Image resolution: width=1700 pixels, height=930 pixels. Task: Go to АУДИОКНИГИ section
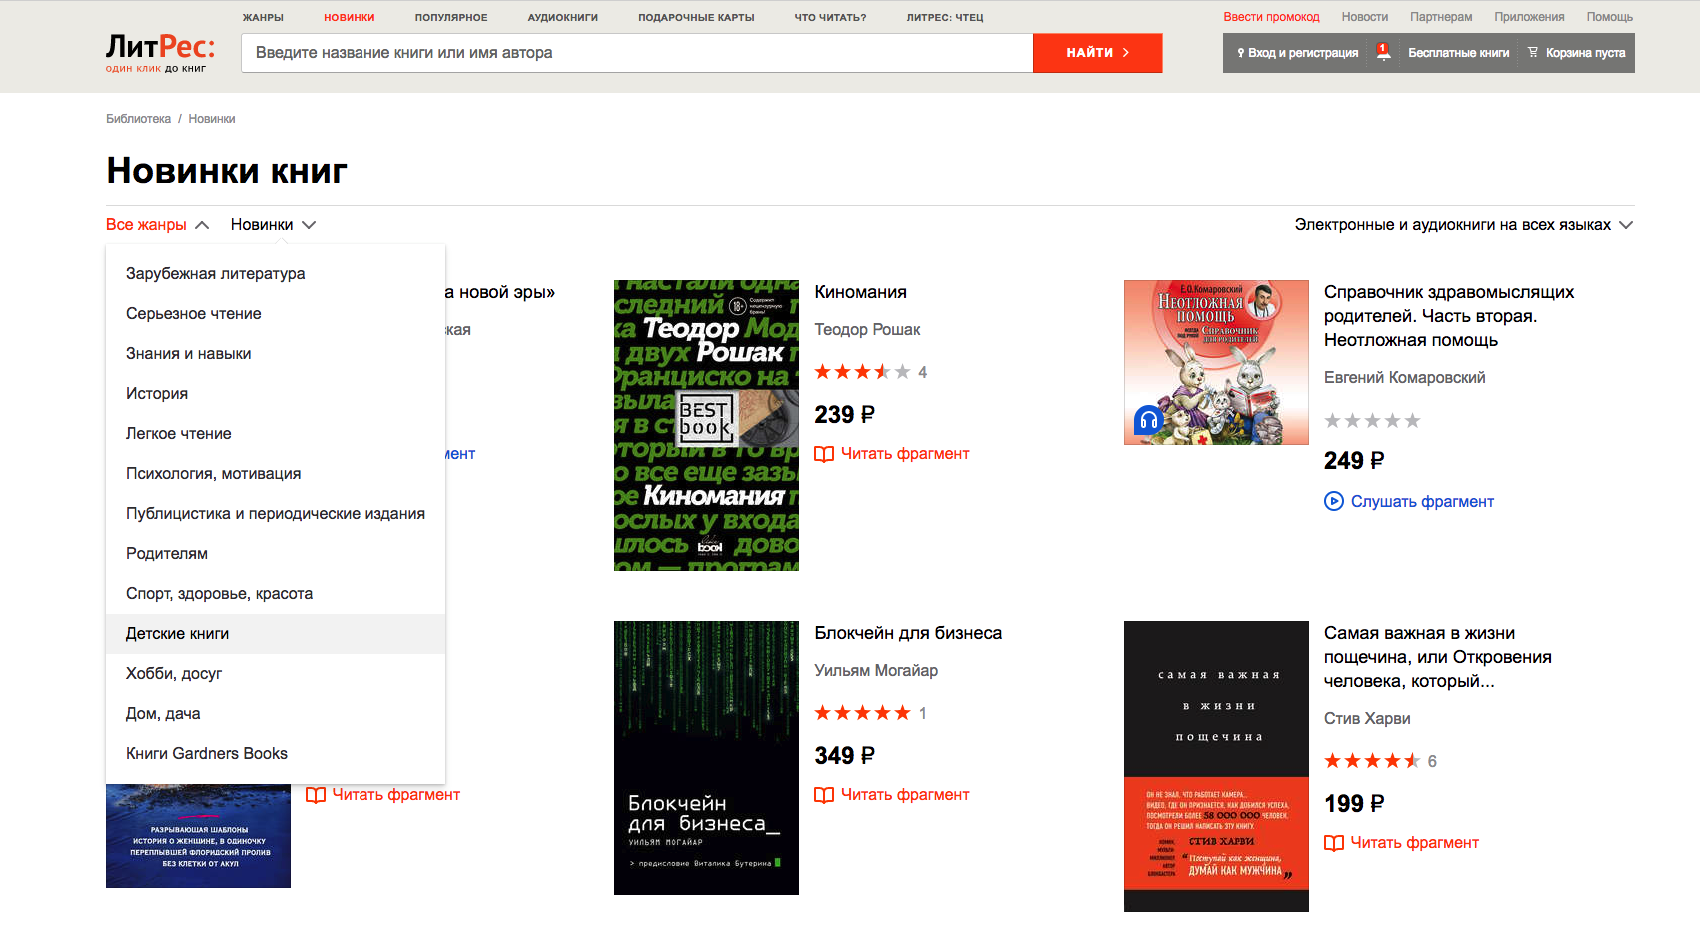563,18
